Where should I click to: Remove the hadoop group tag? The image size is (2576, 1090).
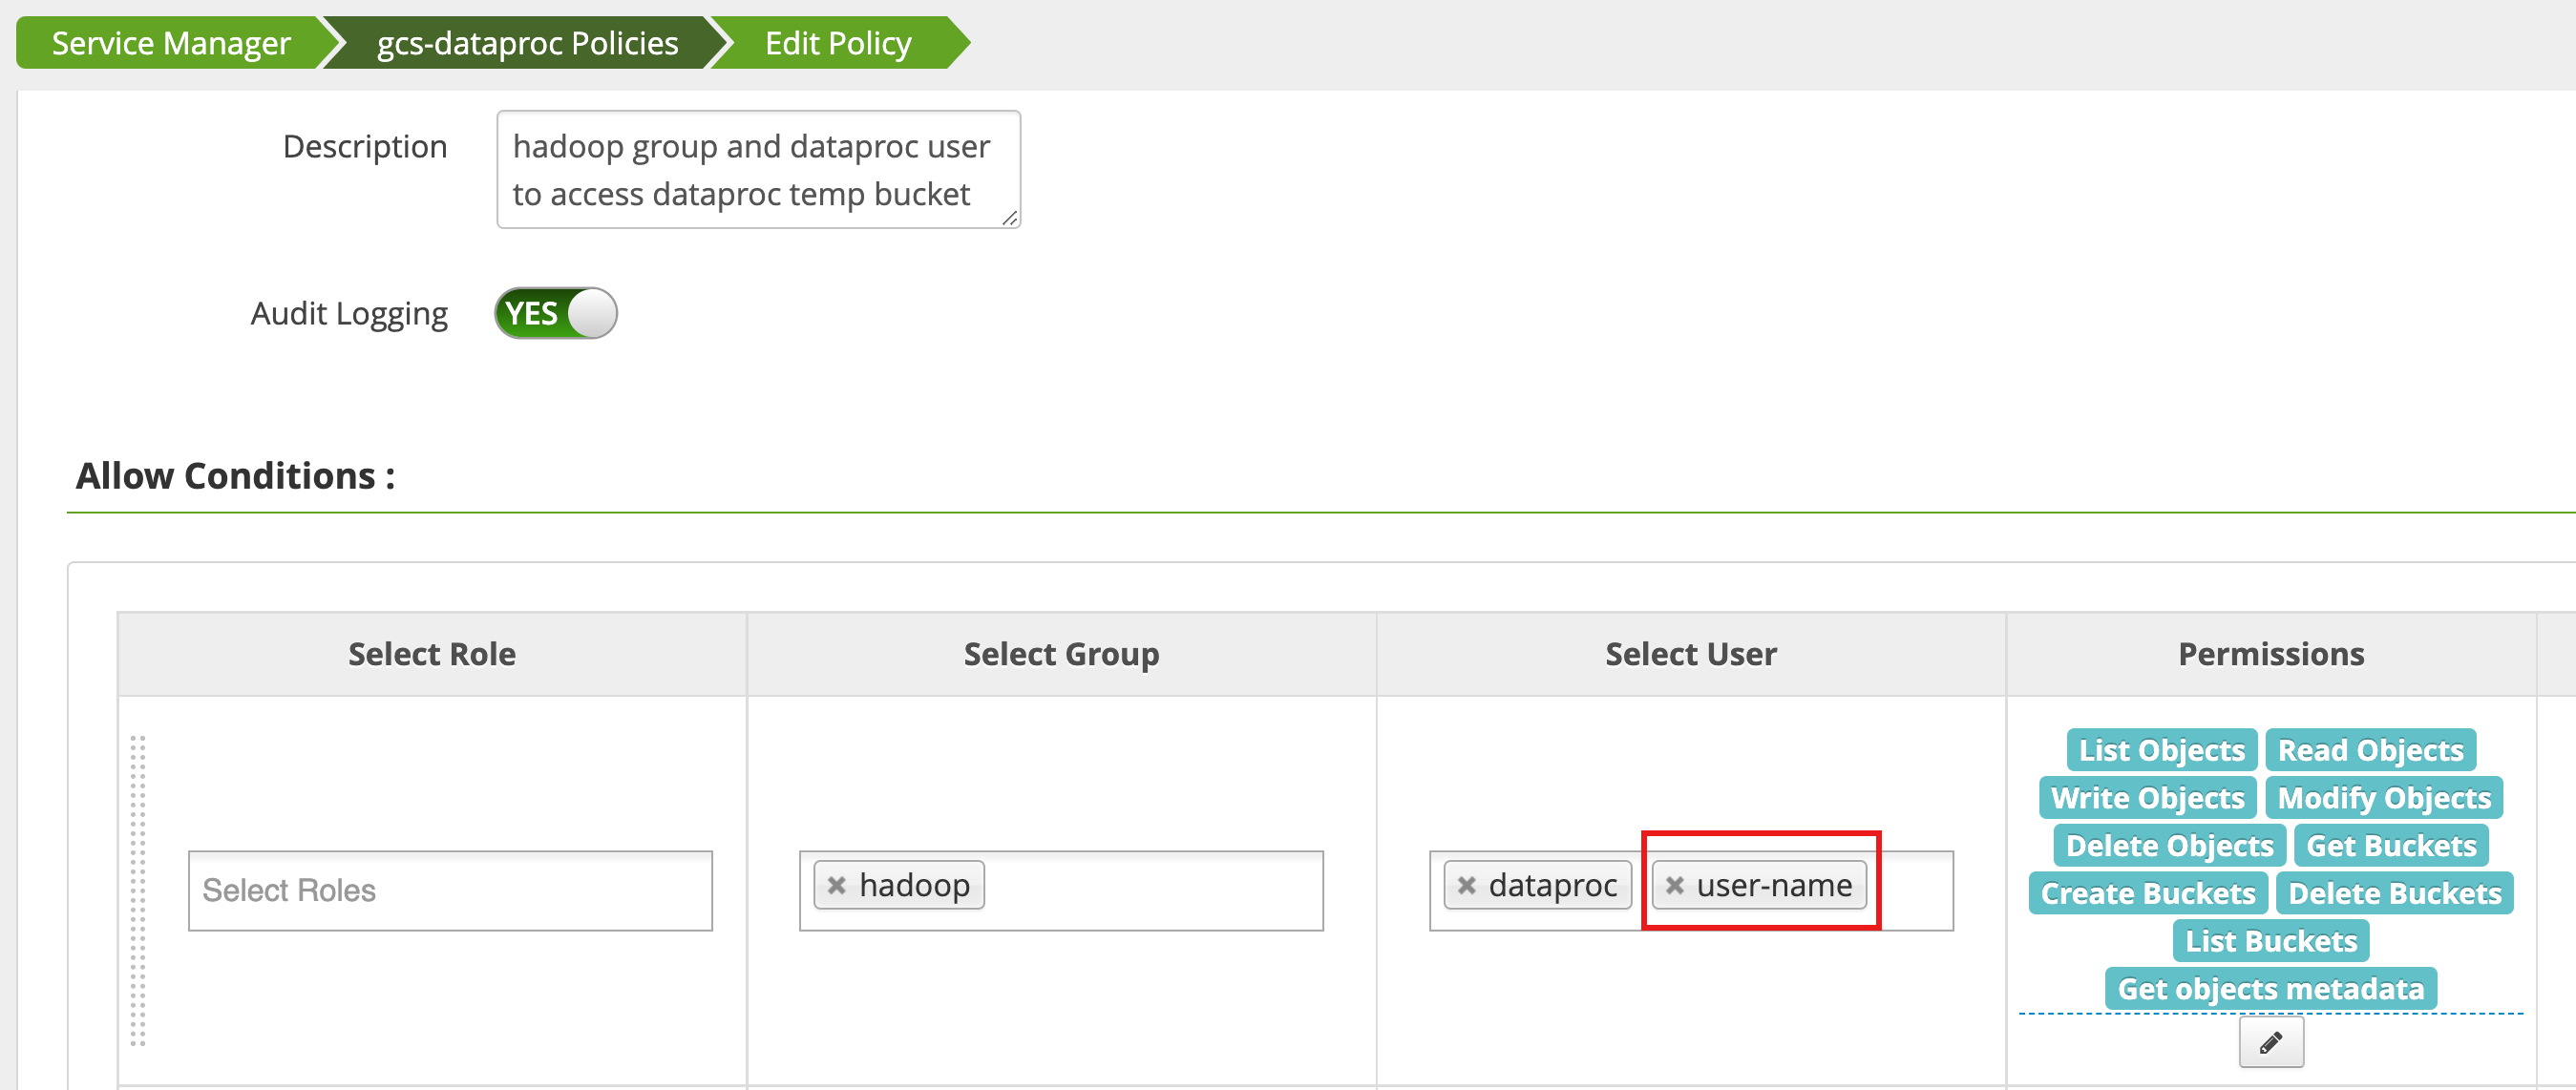coord(837,886)
